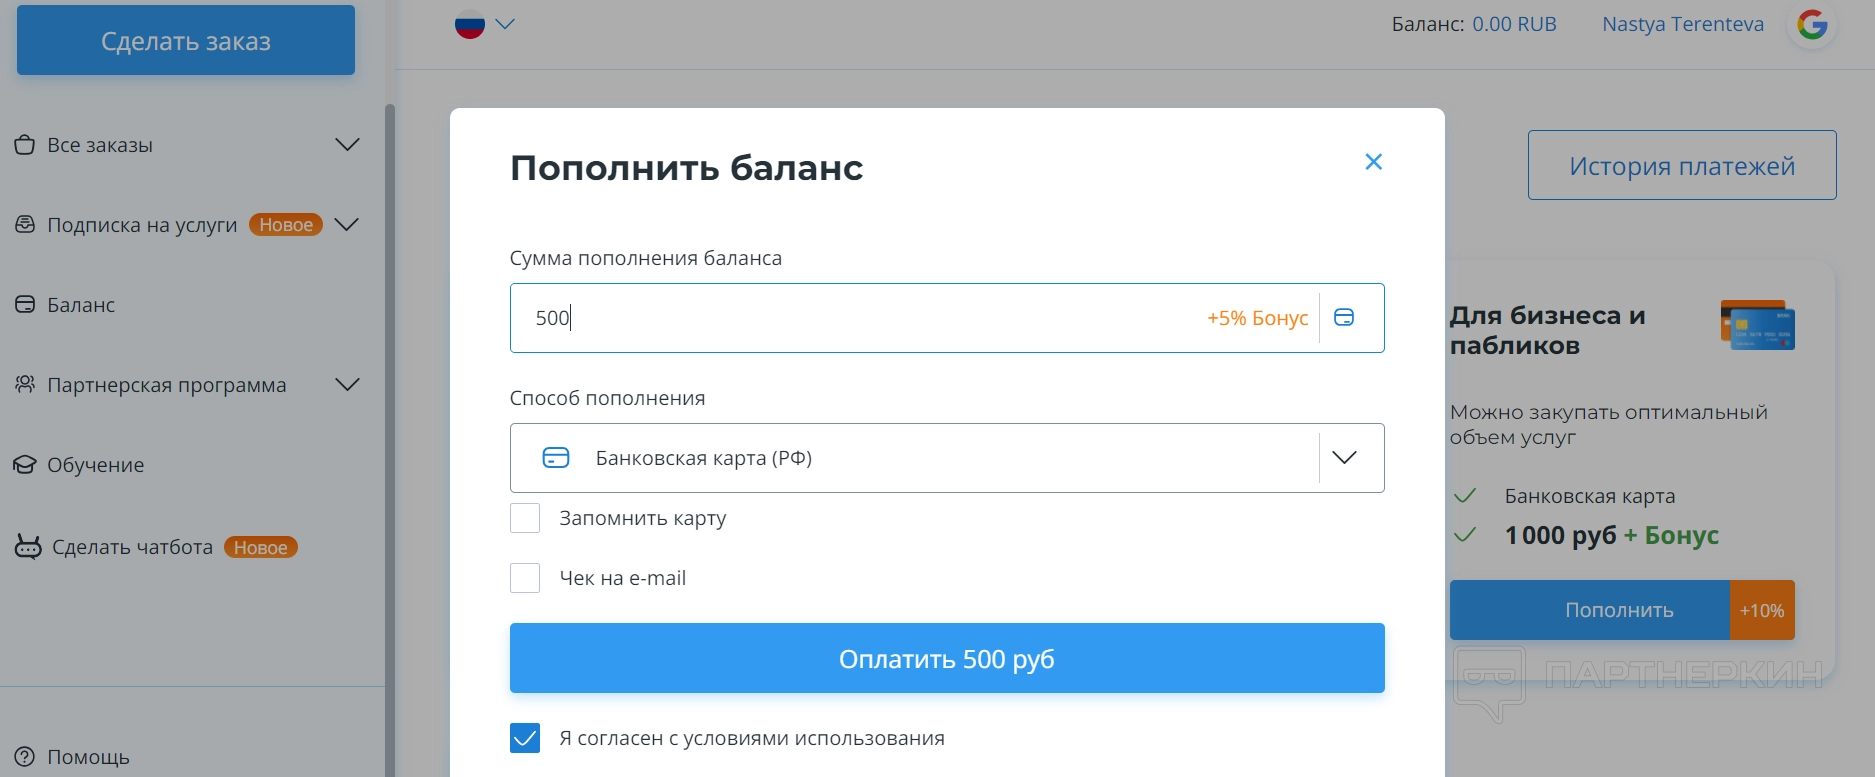The height and width of the screenshot is (777, 1875).
Task: Click the wallet icon beside Баланс
Action: 25,305
